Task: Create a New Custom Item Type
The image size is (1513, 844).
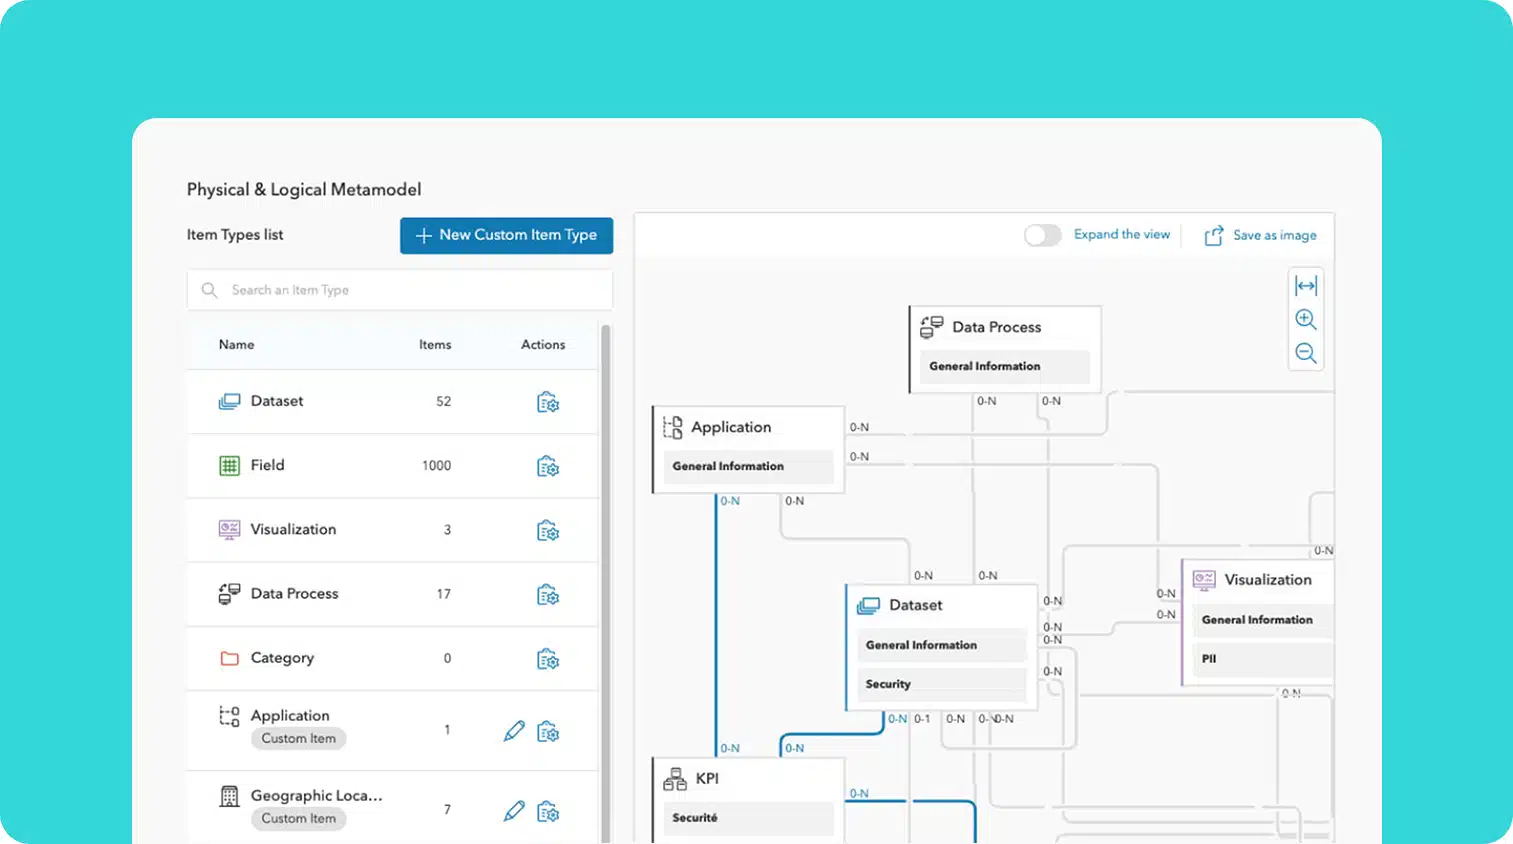Action: 507,235
